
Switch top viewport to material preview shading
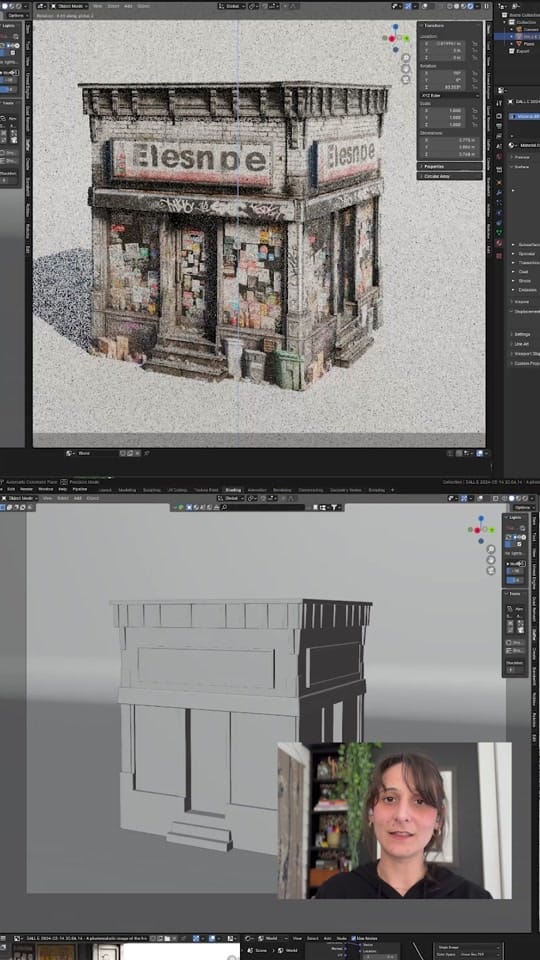(463, 6)
